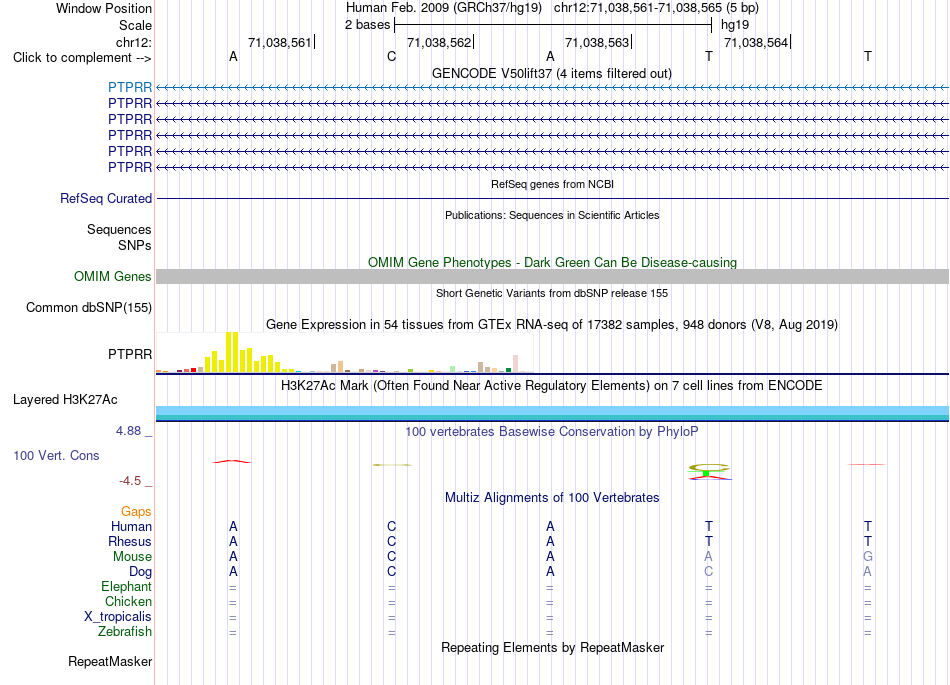Click the OMIM Gene Phenotypes title

[x=552, y=262]
